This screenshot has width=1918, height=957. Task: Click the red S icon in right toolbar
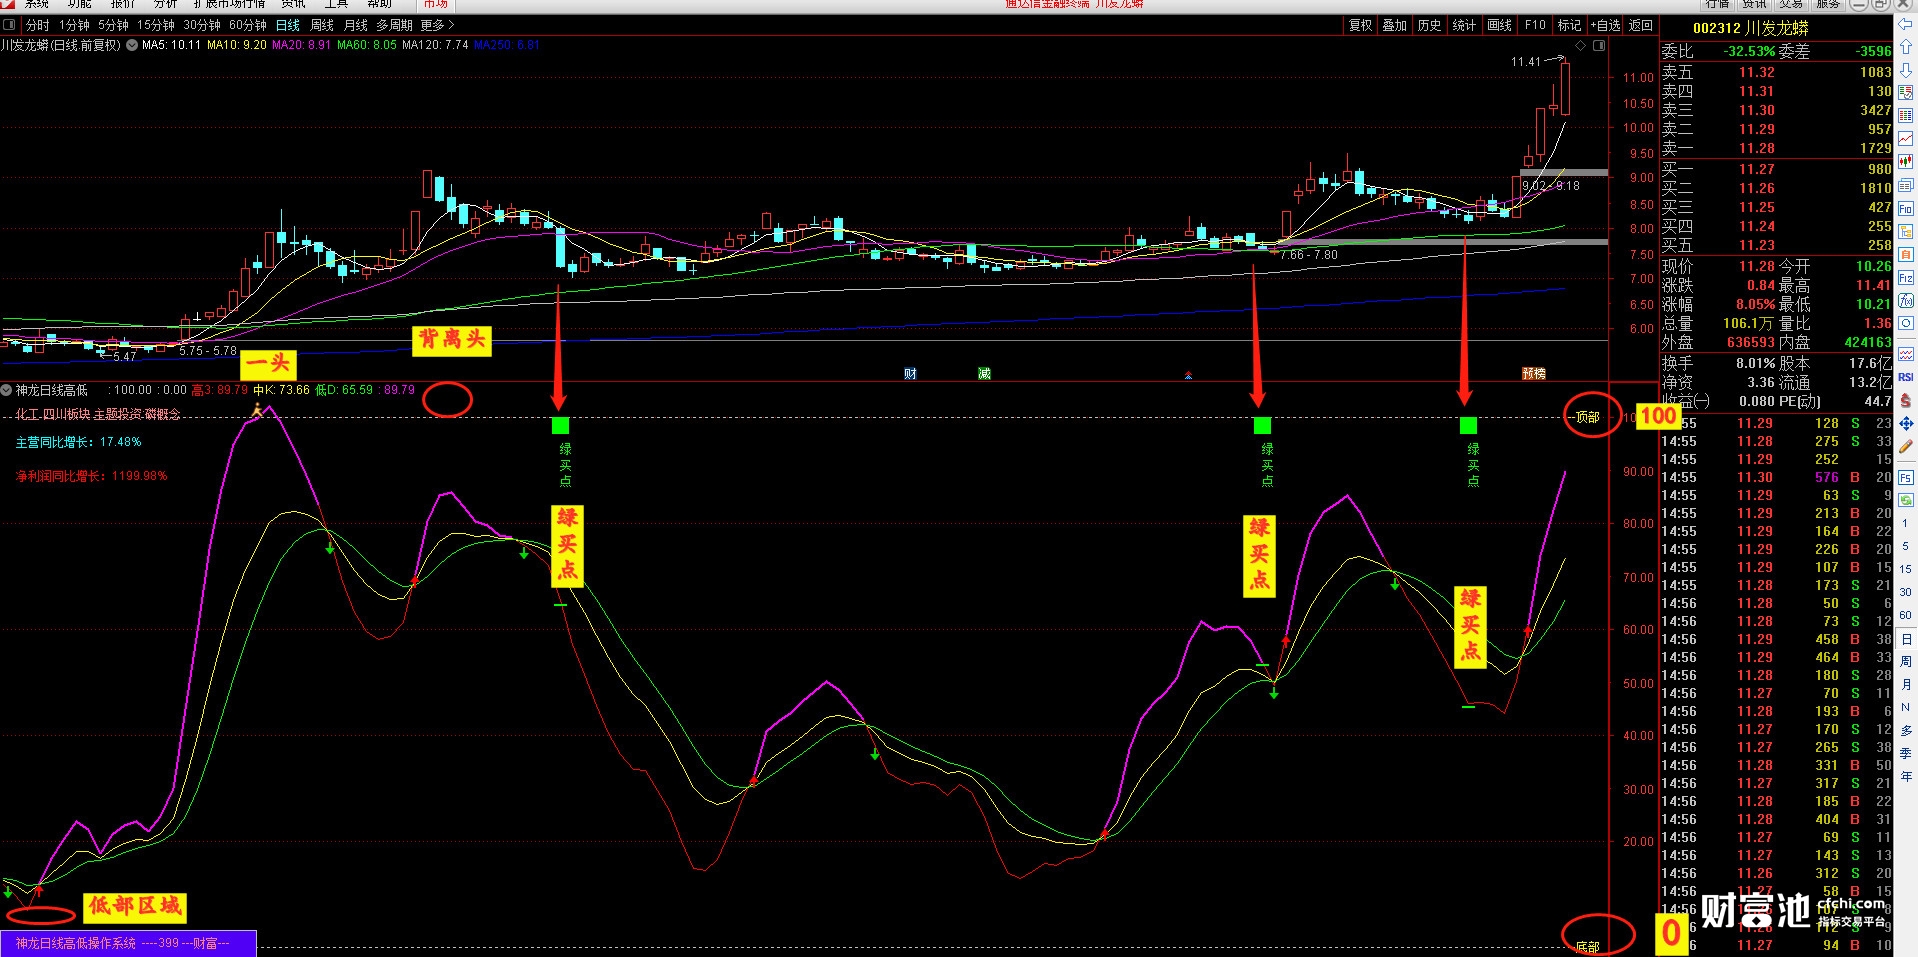coord(1906,401)
